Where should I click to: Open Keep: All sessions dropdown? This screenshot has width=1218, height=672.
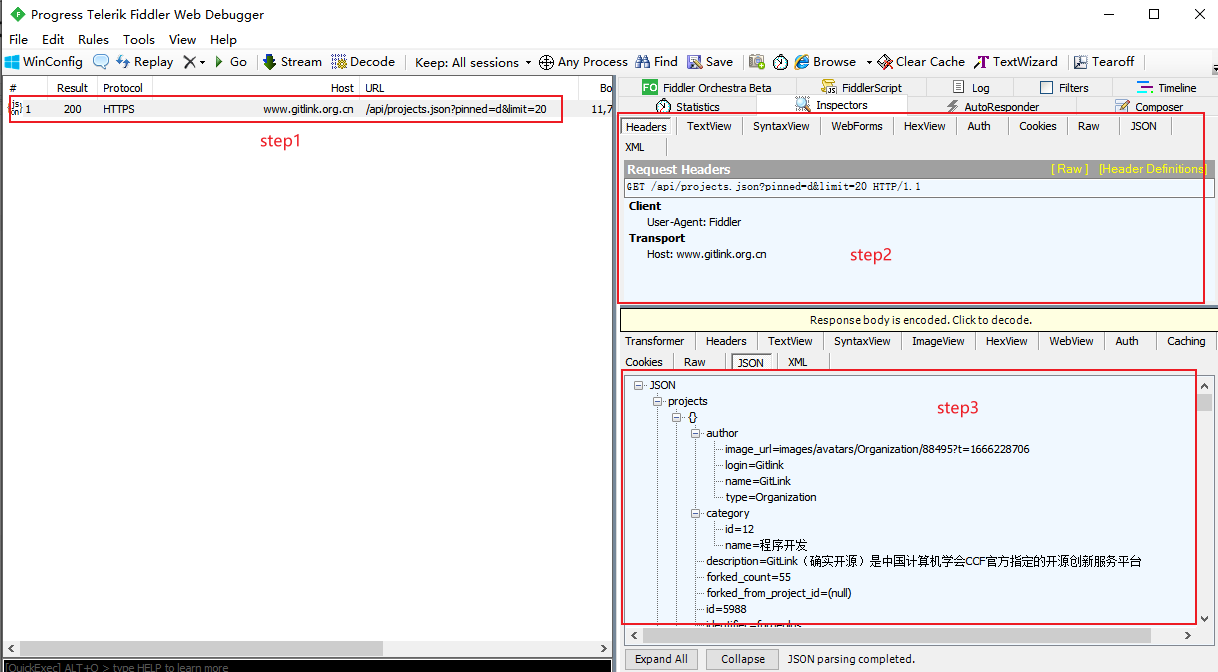473,62
